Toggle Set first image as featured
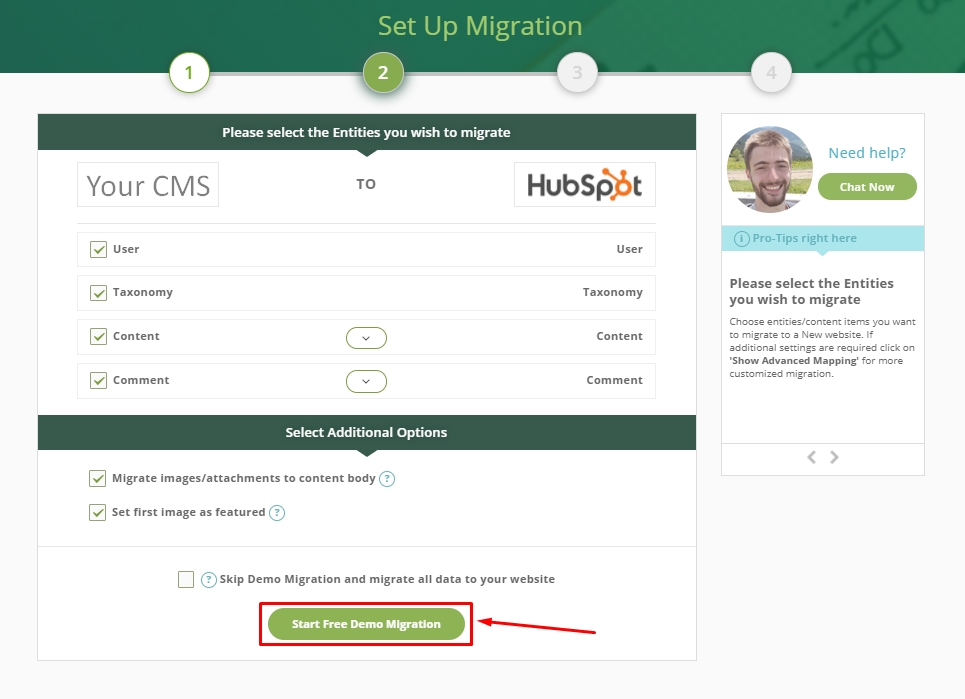 pos(97,513)
